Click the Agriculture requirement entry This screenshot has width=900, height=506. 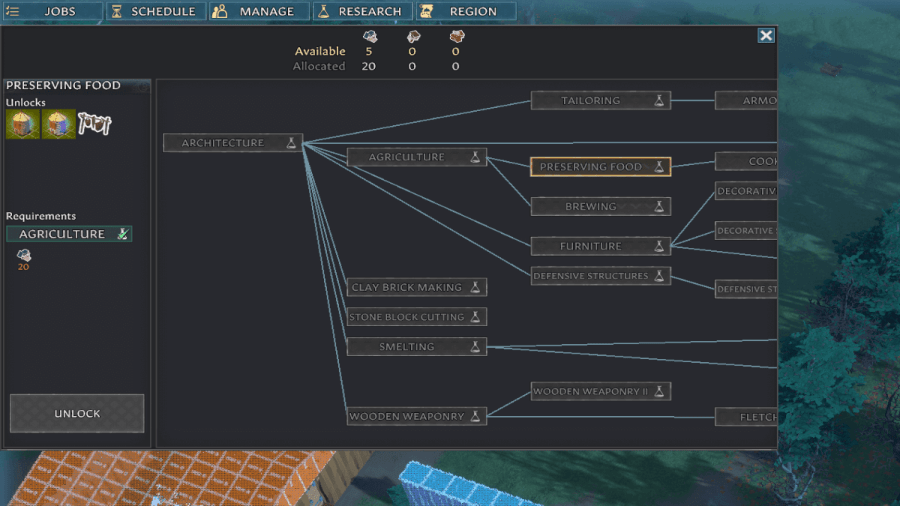coord(69,234)
